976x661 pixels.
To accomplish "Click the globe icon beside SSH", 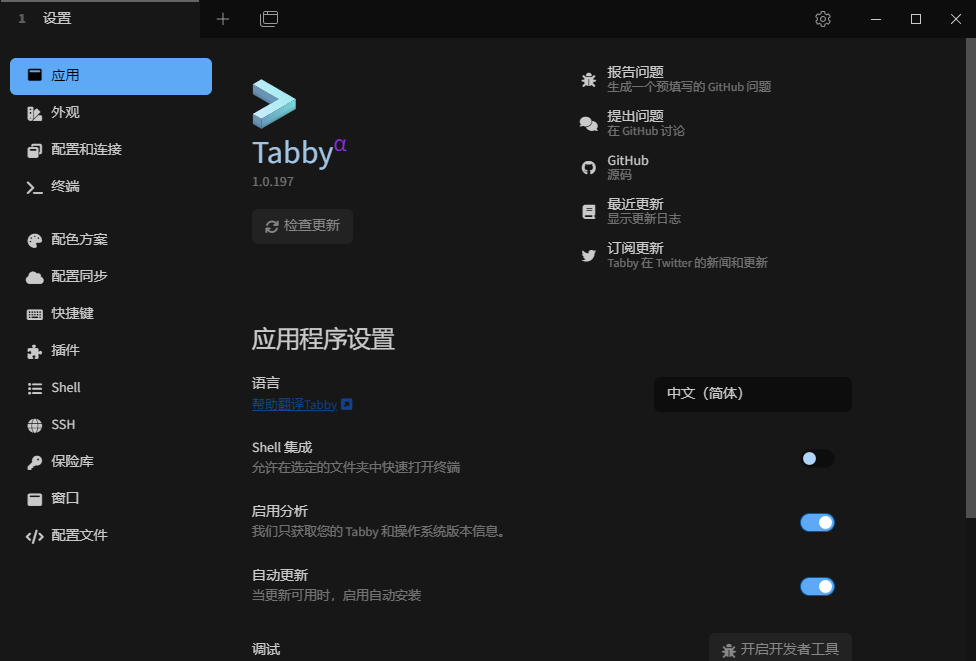I will coord(35,425).
